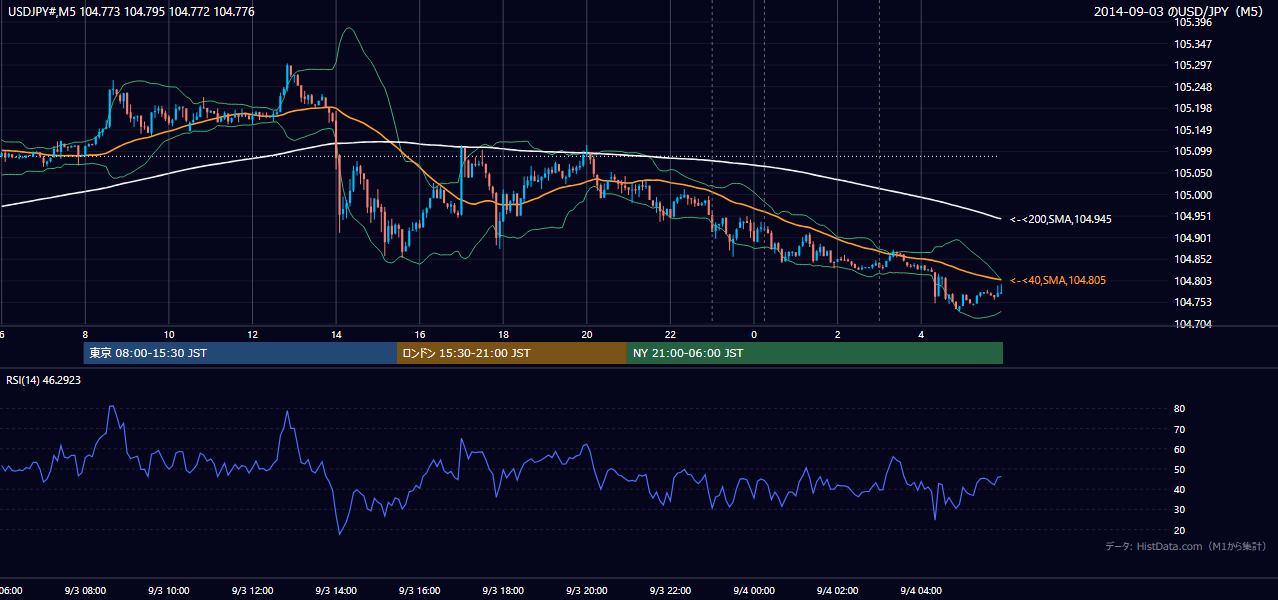The height and width of the screenshot is (600, 1278).
Task: Click the 2014-09-03 USD/JPY (M5) heading
Action: pyautogui.click(x=1180, y=11)
